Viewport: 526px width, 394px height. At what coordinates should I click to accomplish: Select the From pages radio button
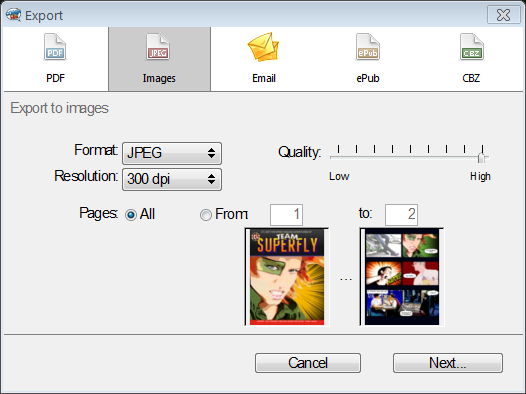206,215
